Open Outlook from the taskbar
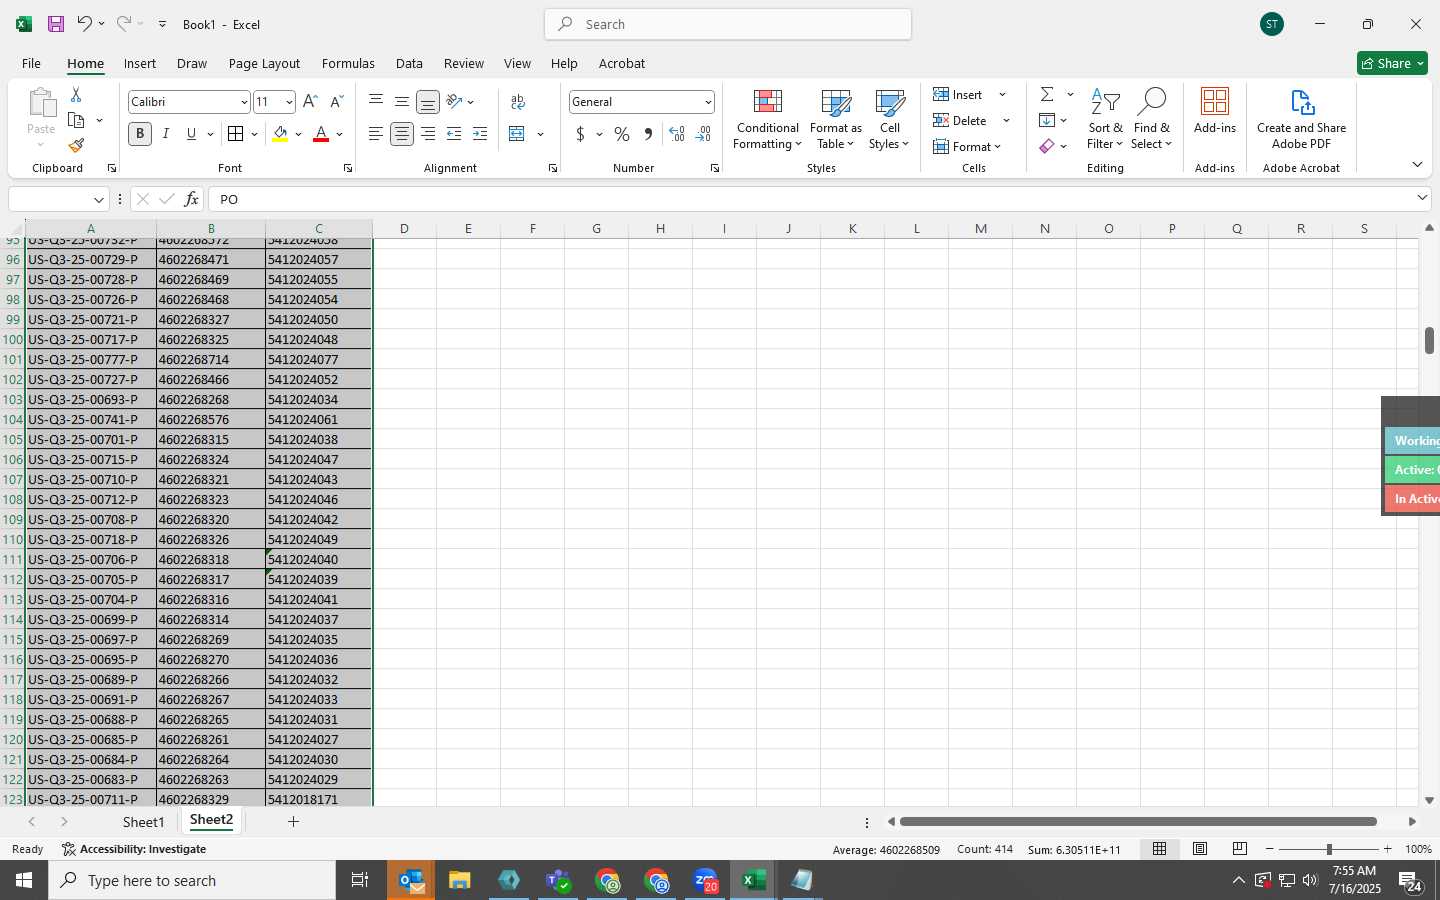 (411, 880)
